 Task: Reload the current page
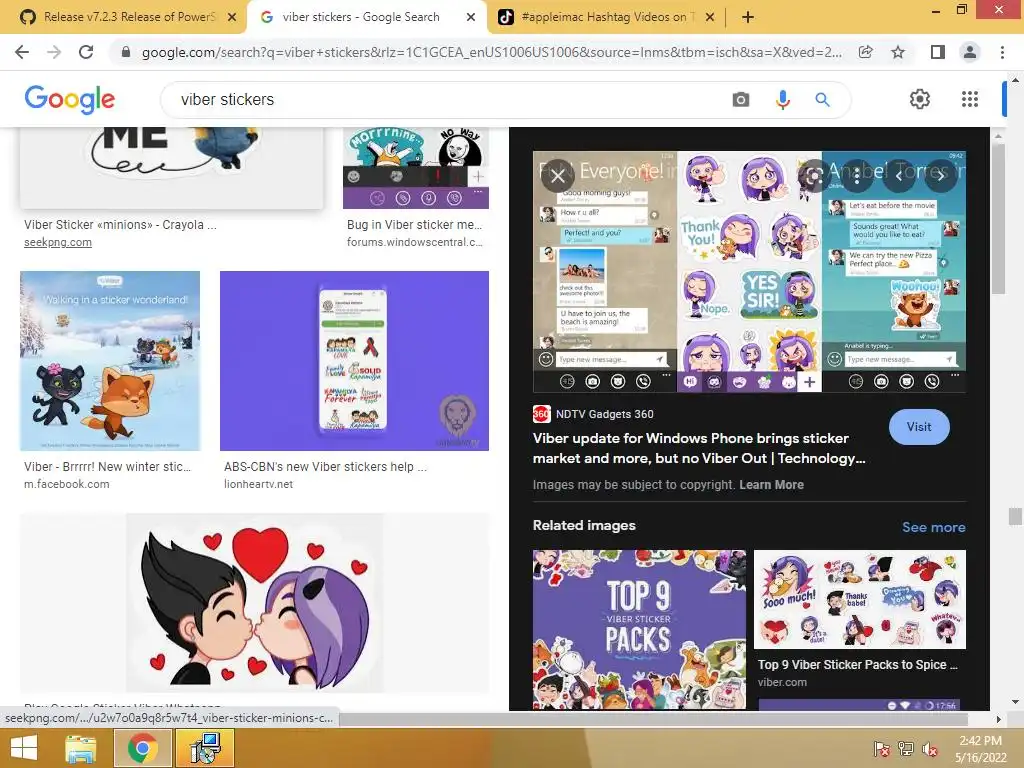tap(86, 52)
